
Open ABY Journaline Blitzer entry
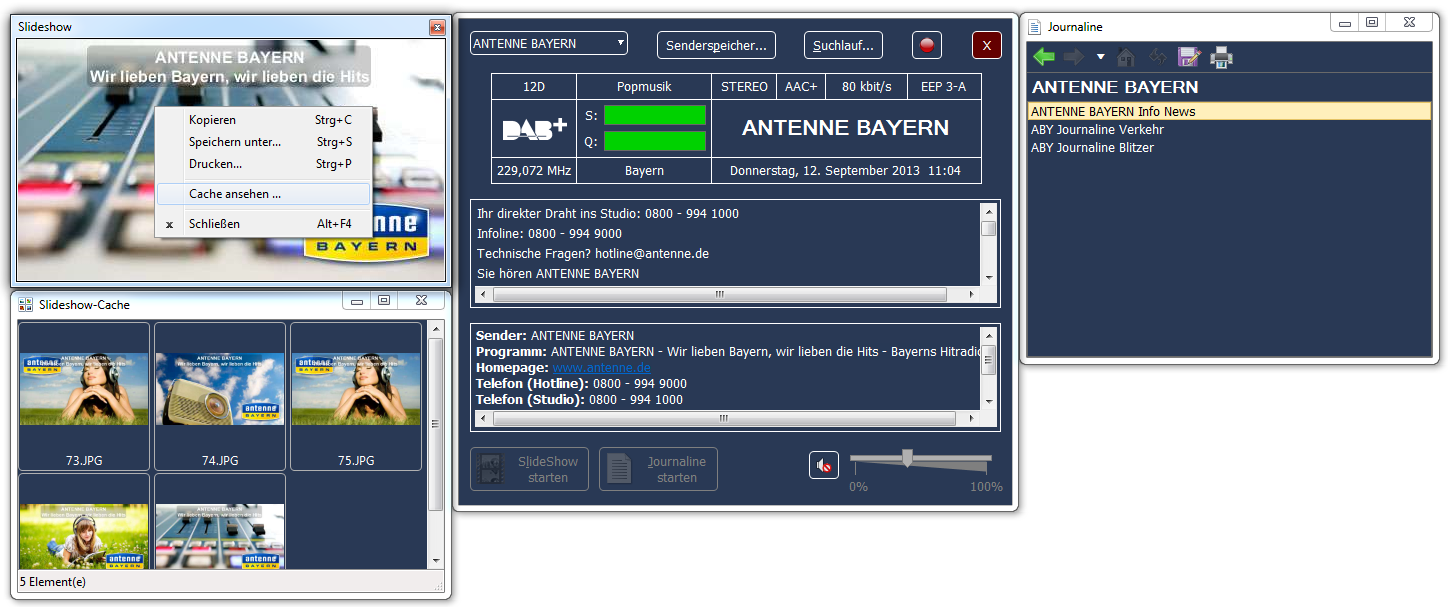click(1092, 147)
